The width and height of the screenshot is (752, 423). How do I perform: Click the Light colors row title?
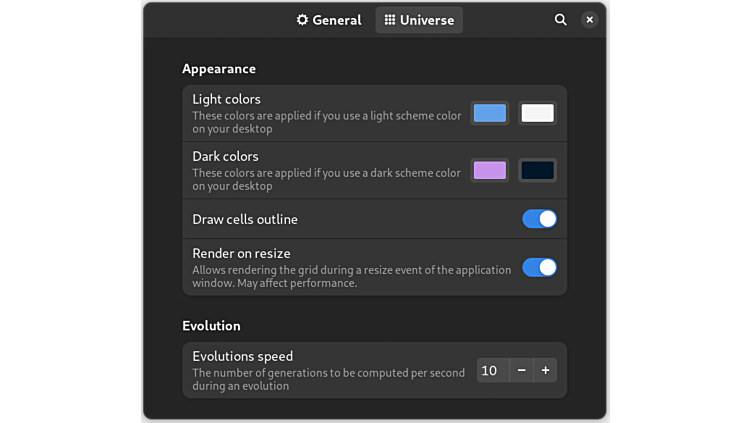coord(226,99)
